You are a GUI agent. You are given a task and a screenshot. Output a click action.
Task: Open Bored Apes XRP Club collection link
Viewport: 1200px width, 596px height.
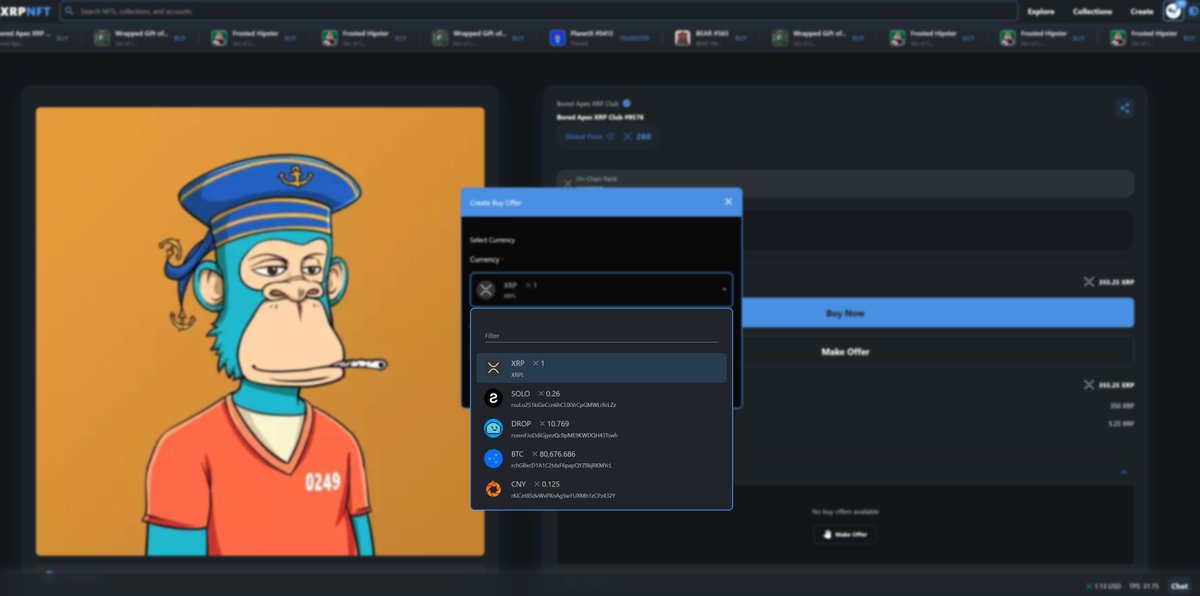click(x=587, y=103)
